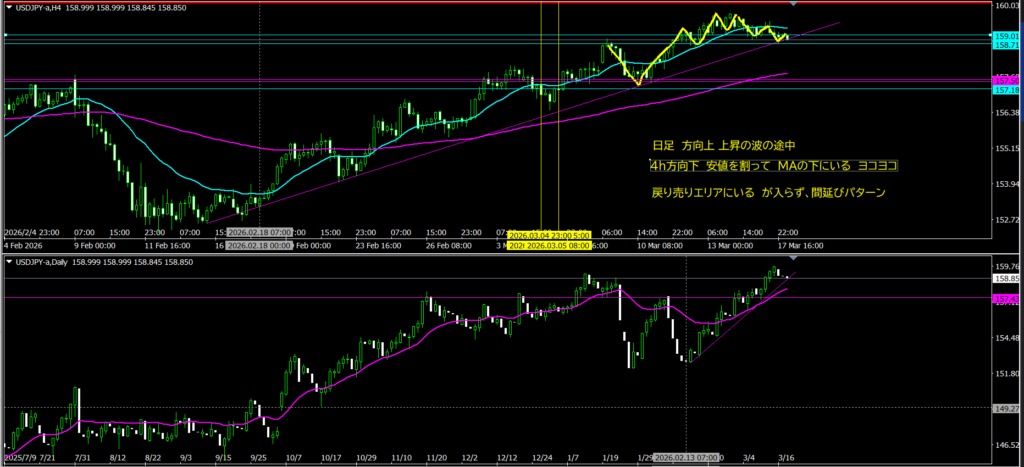Click the H4 chart title dropdown triangle
Image resolution: width=1024 pixels, height=467 pixels.
9,6
